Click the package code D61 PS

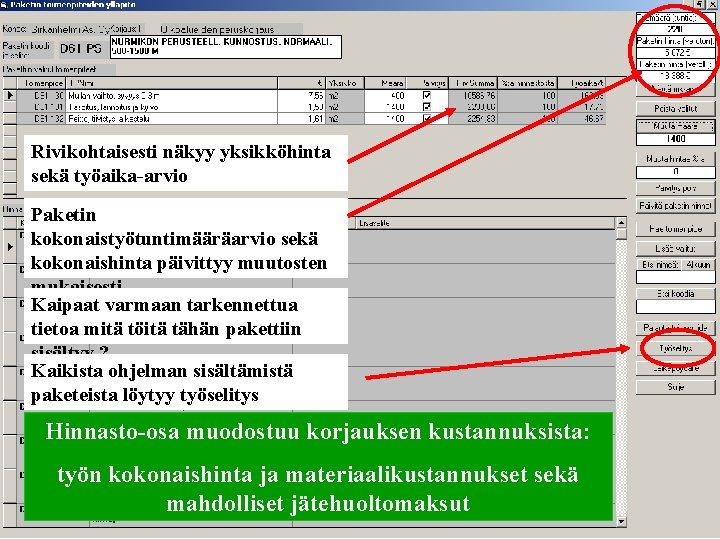81,49
